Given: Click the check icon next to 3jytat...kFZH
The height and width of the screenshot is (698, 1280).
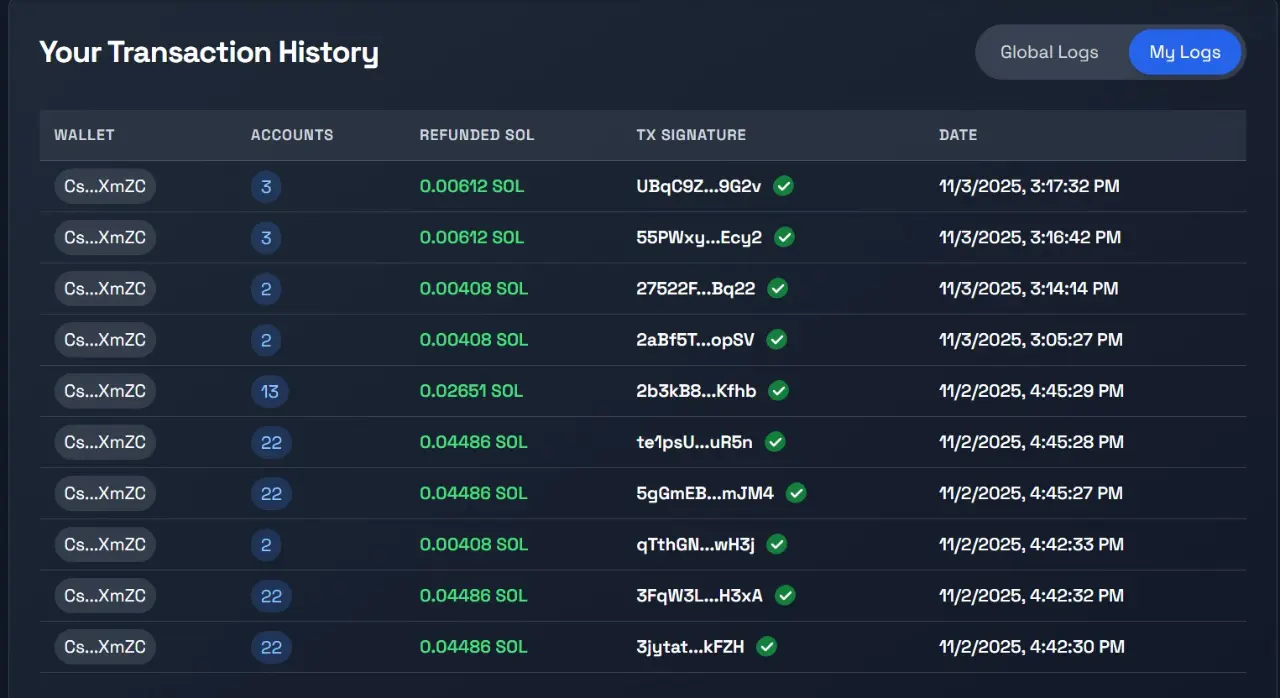Looking at the screenshot, I should (766, 646).
